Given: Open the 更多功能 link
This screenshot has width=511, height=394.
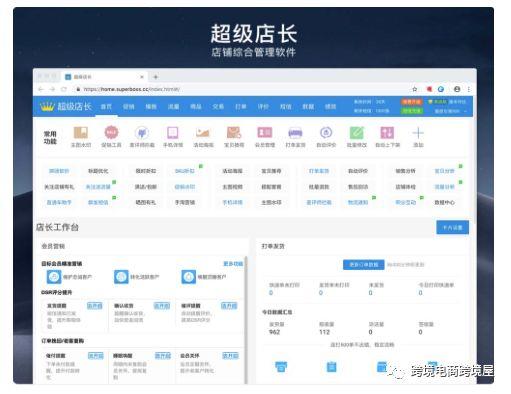Looking at the screenshot, I should pos(233,264).
